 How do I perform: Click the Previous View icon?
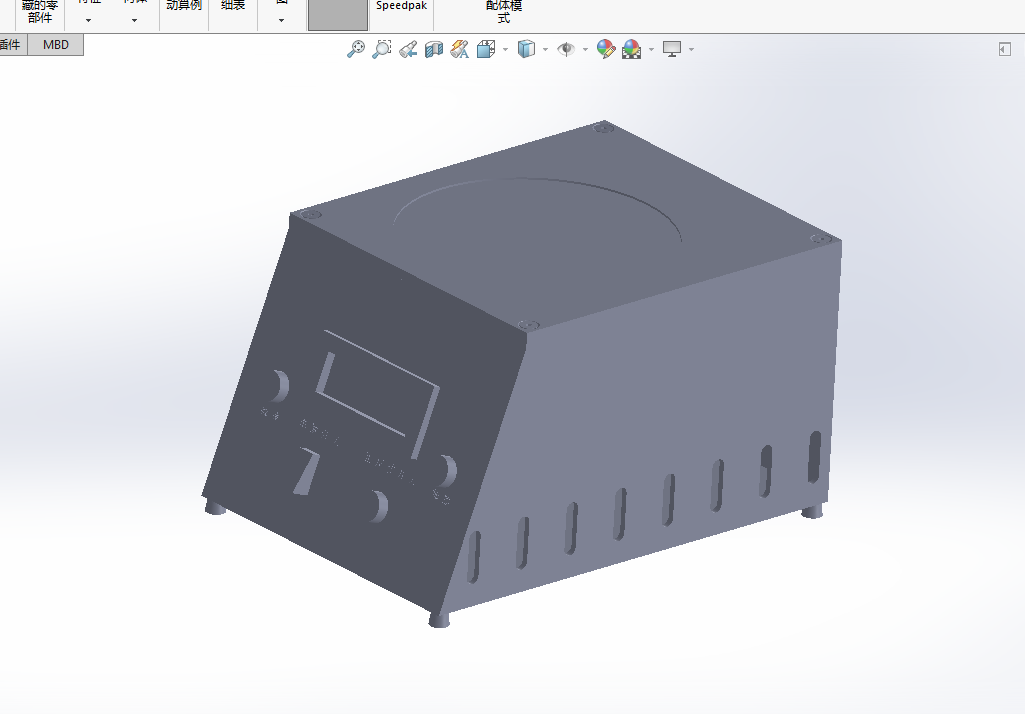(x=408, y=49)
